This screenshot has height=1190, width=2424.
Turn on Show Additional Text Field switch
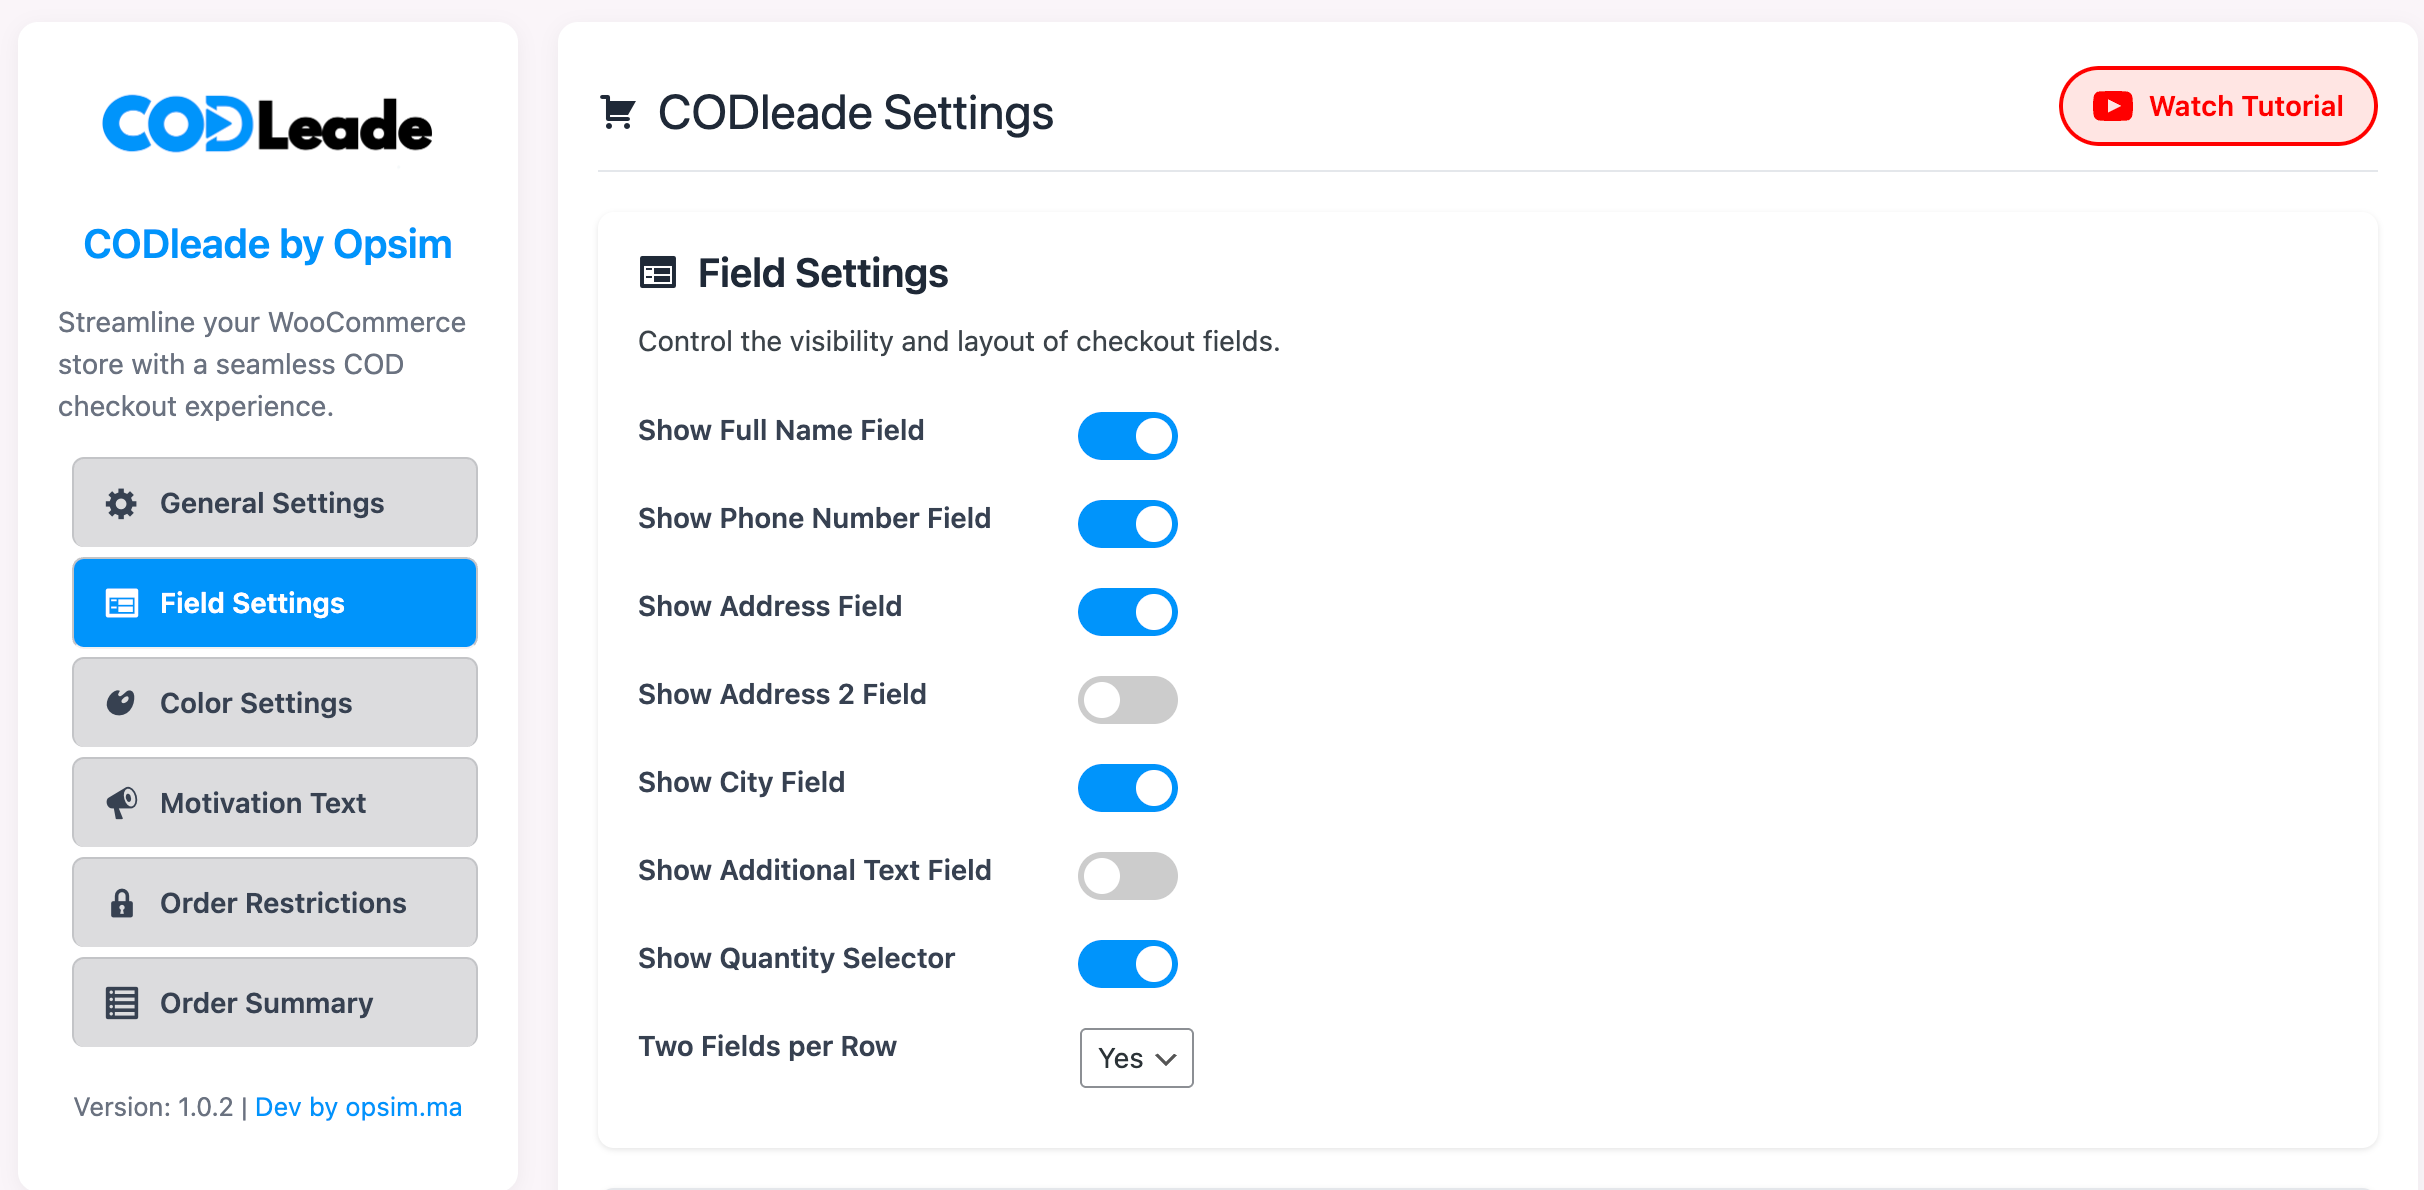click(1127, 876)
